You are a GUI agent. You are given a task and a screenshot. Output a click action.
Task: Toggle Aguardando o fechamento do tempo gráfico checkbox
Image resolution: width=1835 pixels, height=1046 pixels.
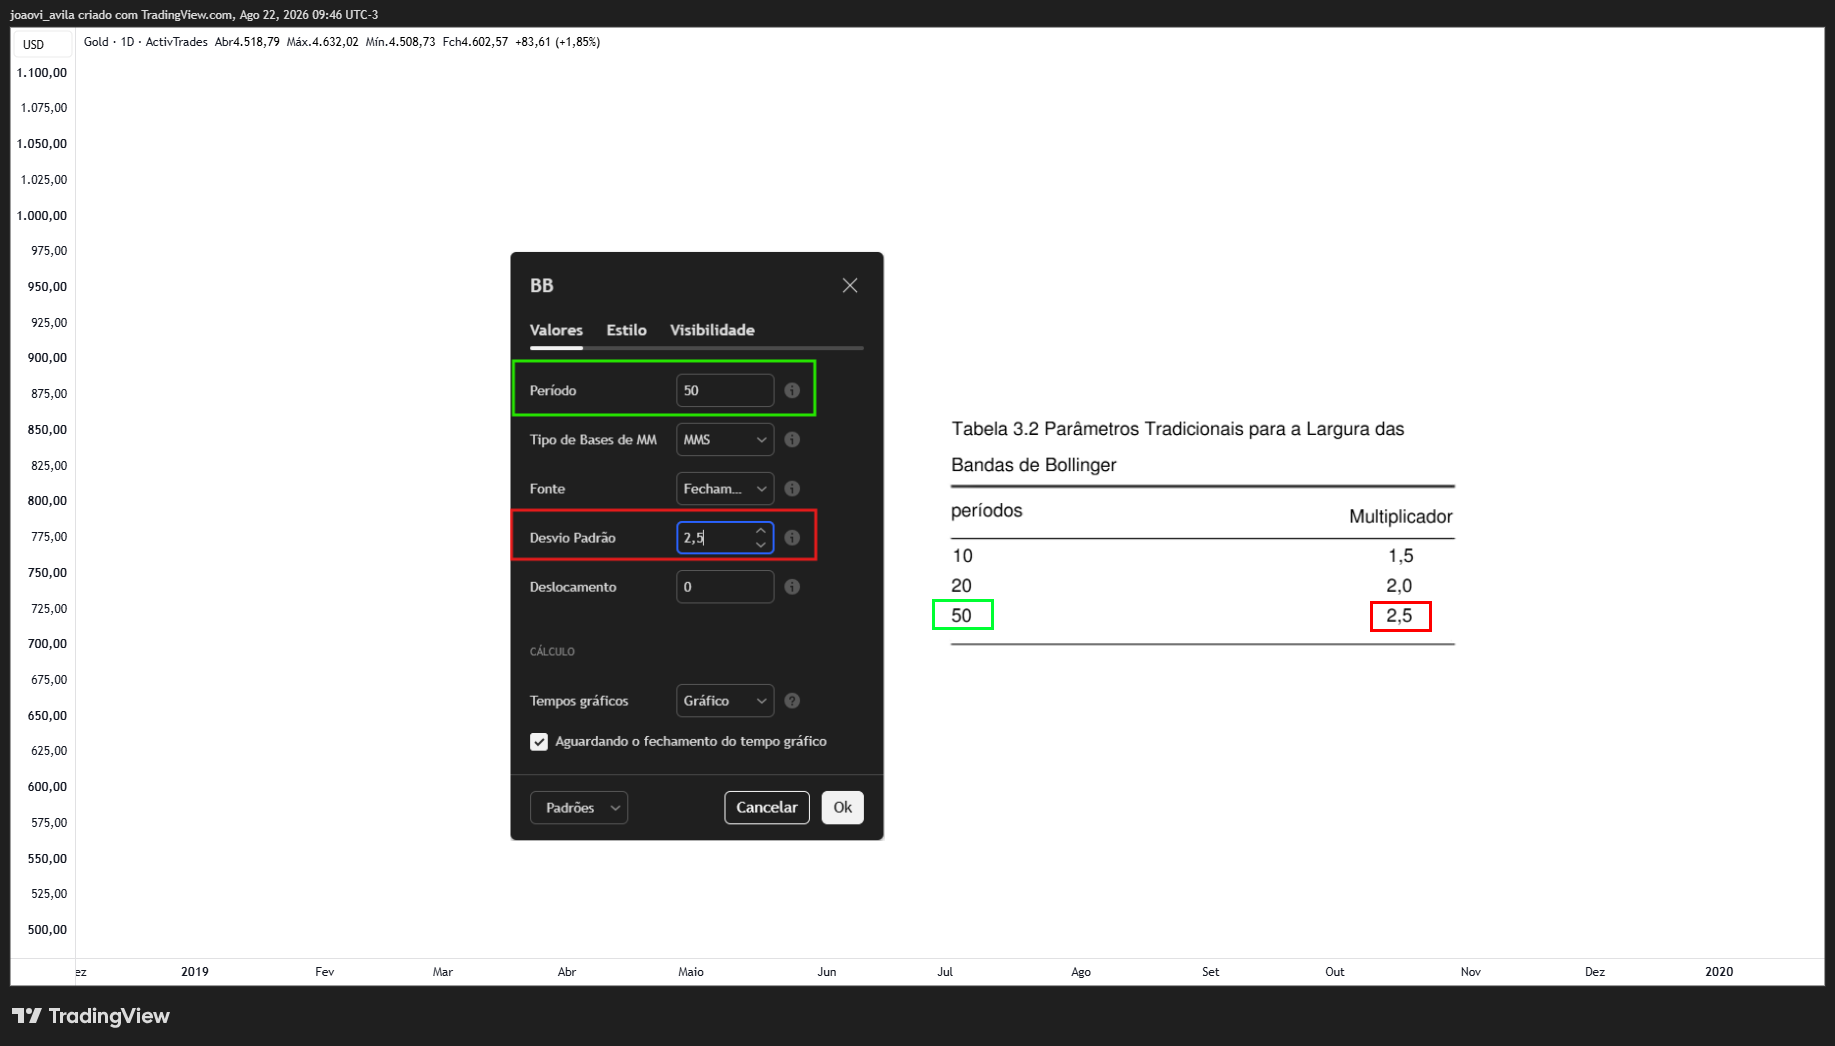tap(539, 742)
